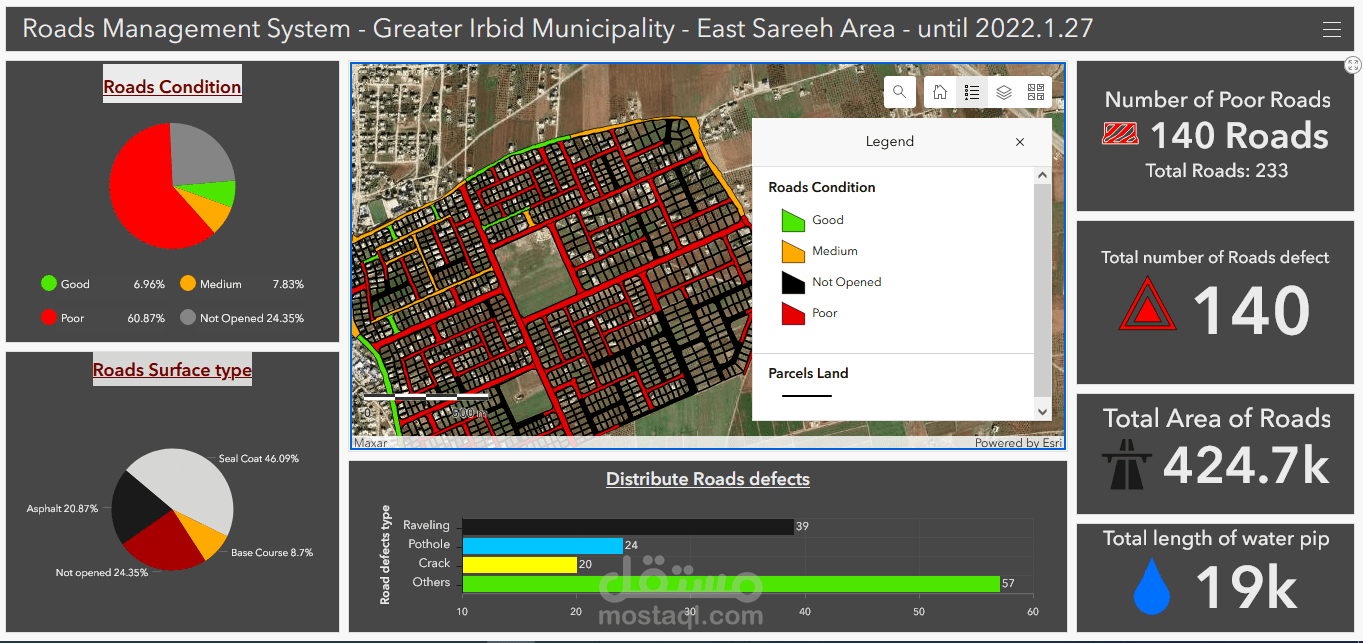This screenshot has height=643, width=1363.
Task: Click the home default extent icon
Action: (939, 91)
